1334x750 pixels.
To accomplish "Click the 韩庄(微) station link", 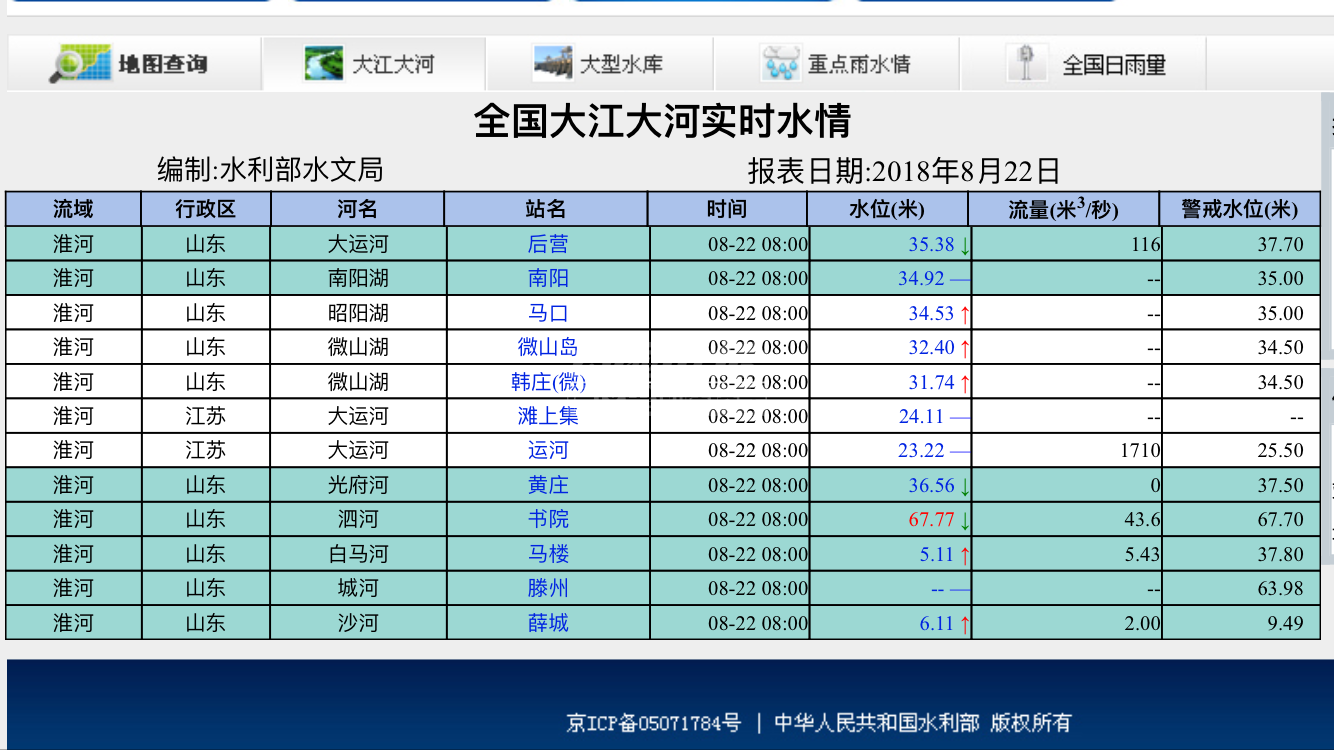I will tap(546, 381).
